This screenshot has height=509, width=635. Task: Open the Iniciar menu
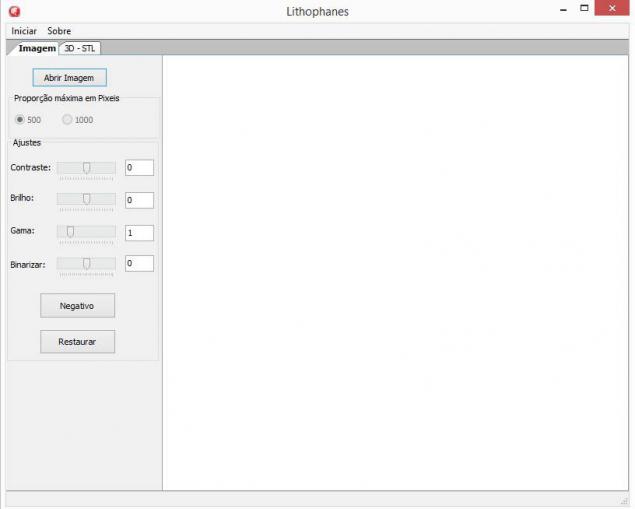click(24, 31)
